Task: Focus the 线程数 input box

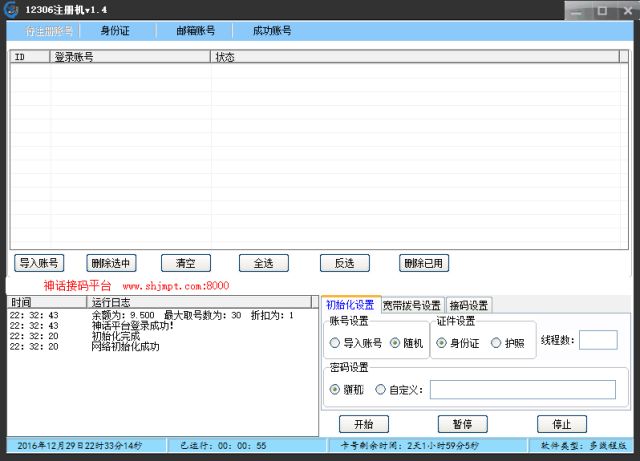Action: click(598, 340)
